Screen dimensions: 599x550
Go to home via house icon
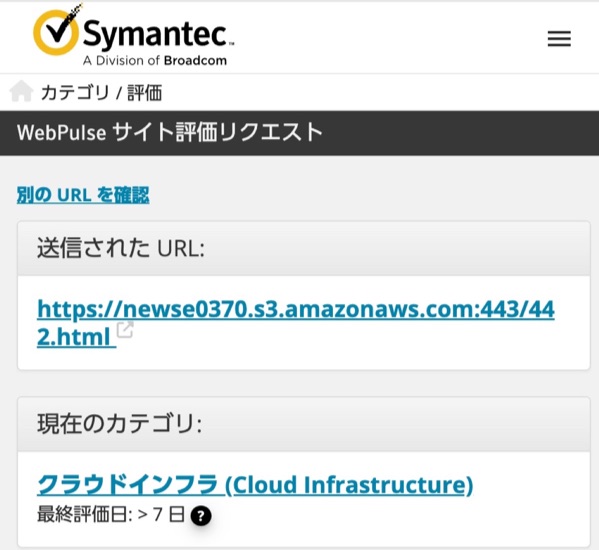(x=21, y=92)
